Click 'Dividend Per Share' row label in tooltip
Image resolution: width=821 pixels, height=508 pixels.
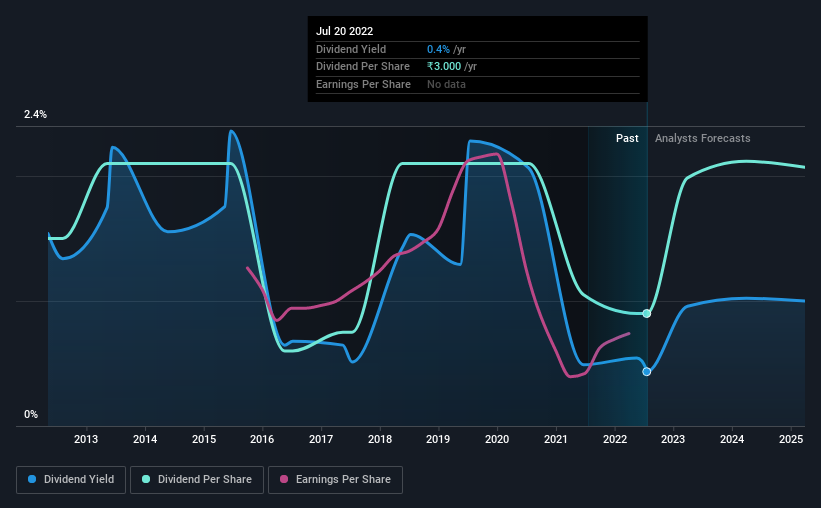363,67
